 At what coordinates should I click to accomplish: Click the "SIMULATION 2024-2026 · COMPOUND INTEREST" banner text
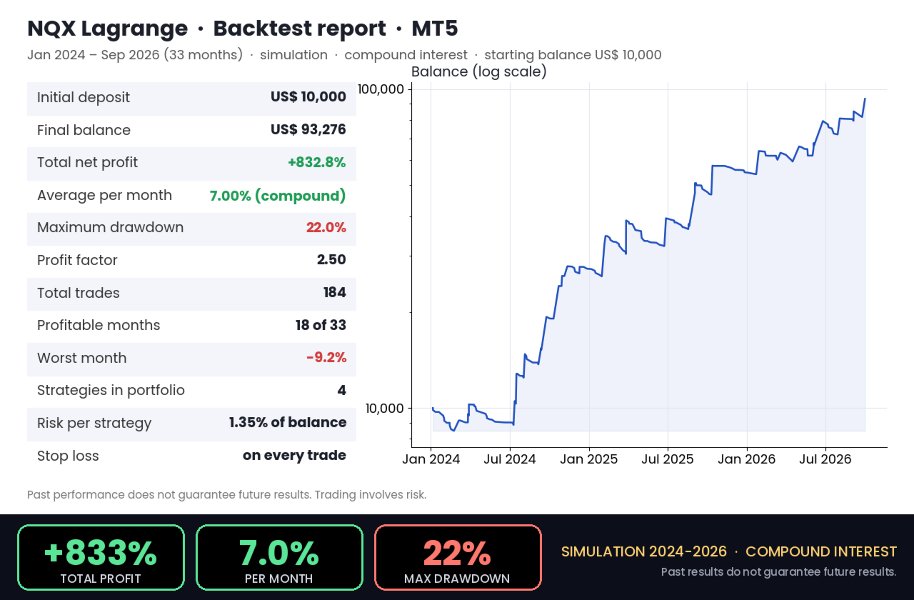(x=729, y=552)
